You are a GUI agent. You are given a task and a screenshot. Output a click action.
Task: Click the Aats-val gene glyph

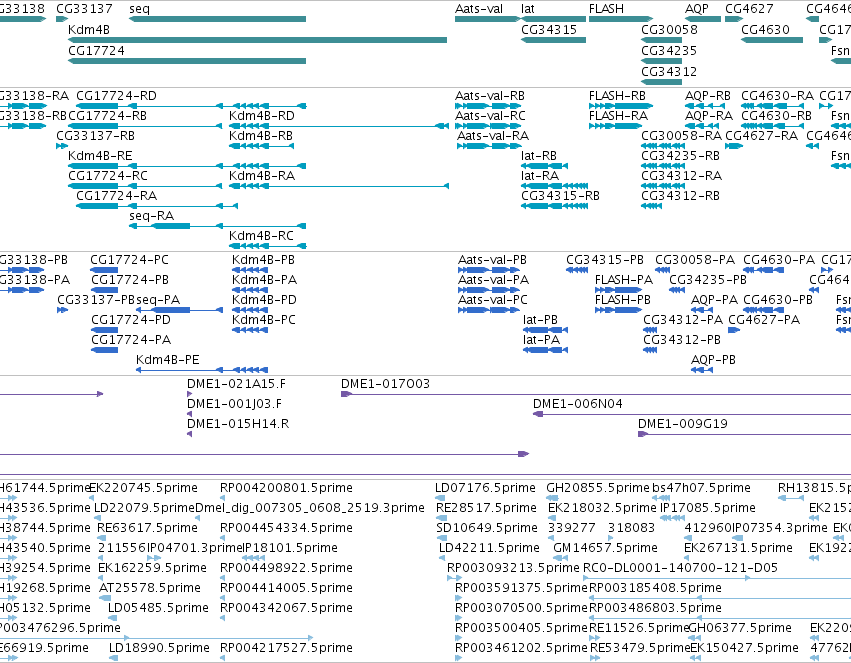tap(488, 19)
